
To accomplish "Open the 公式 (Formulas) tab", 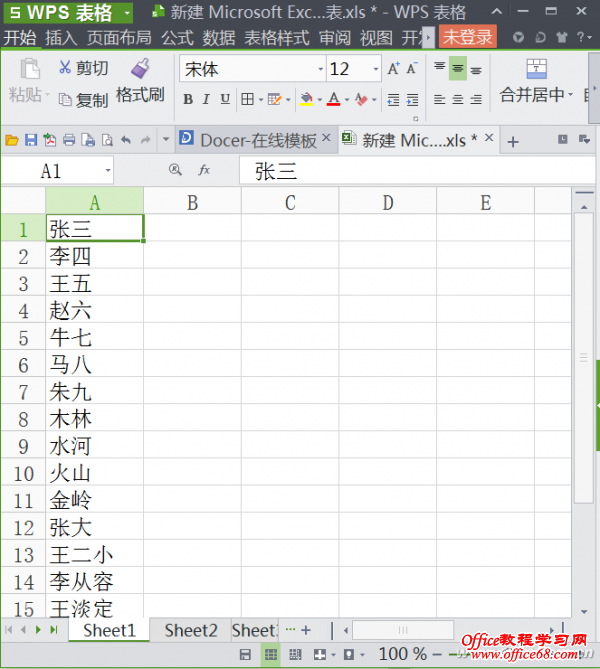I will coord(178,38).
